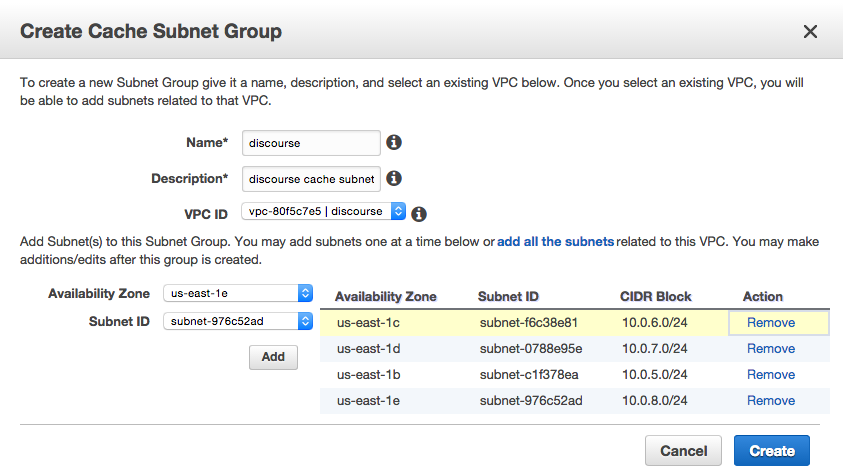Expand the Availability Zone dropdown

(x=238, y=293)
